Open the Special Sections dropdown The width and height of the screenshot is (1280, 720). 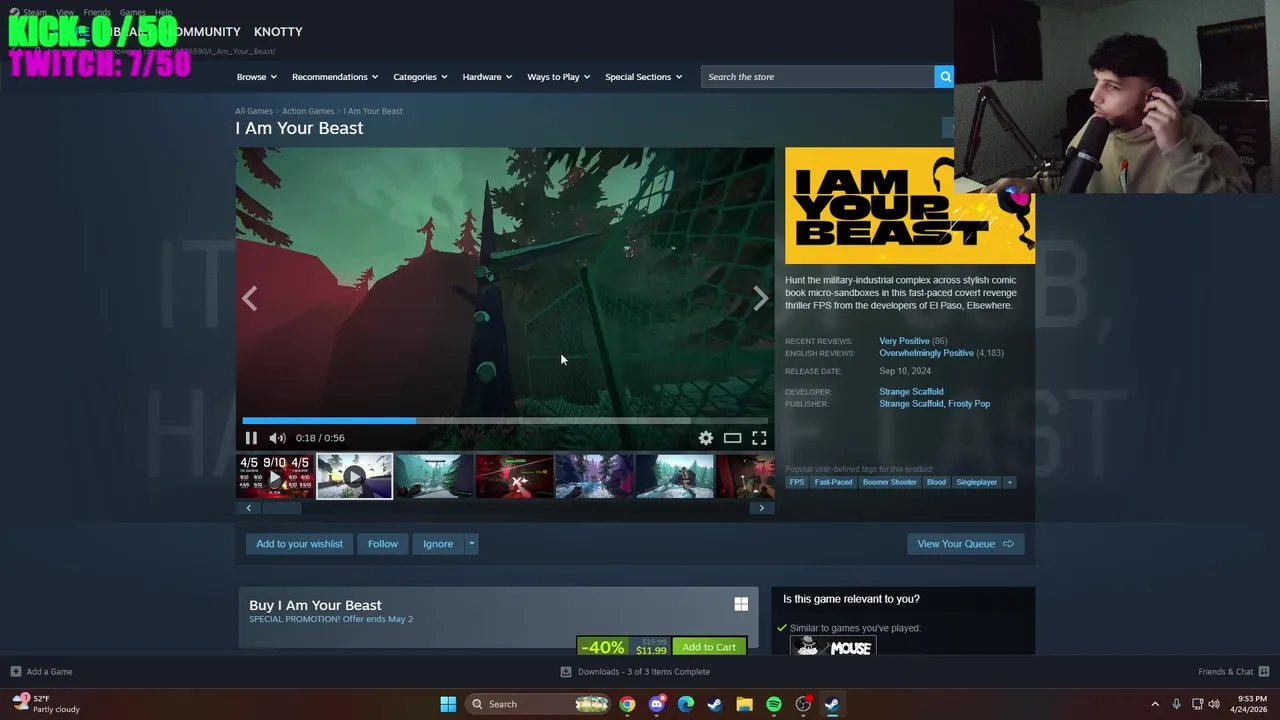pyautogui.click(x=643, y=77)
